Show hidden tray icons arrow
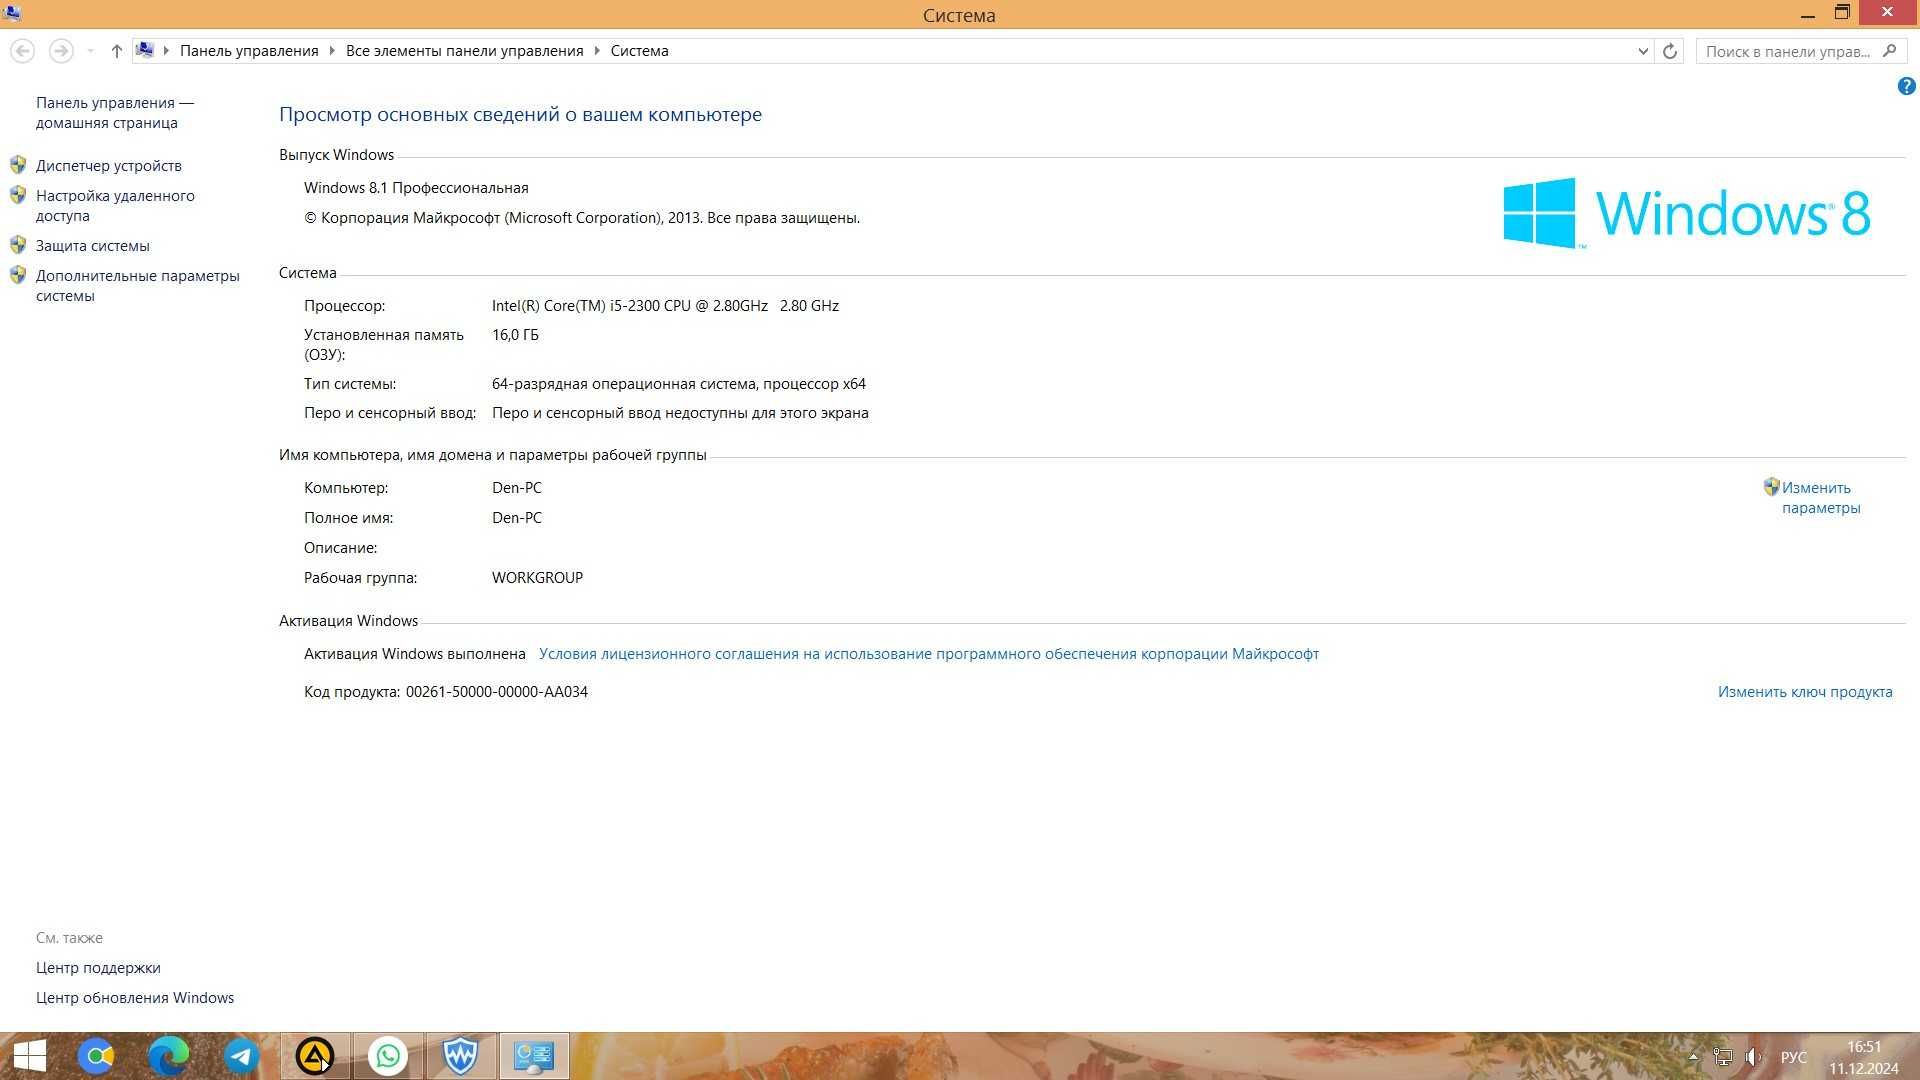1920x1080 pixels. pyautogui.click(x=1693, y=1057)
